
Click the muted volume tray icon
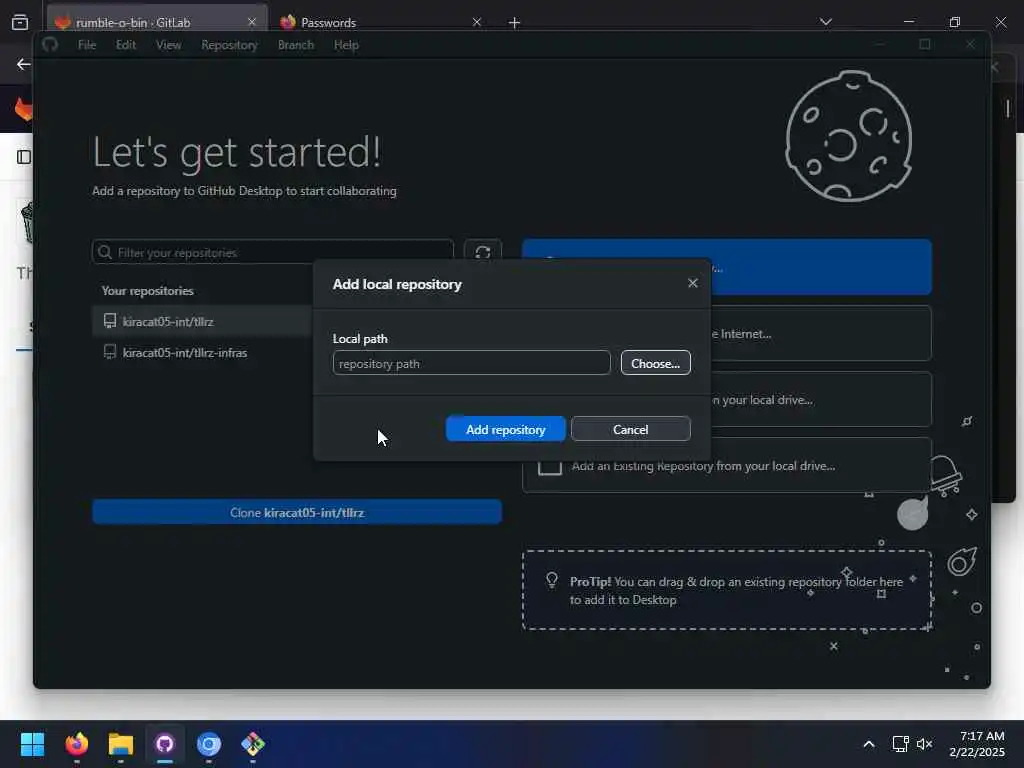pos(924,744)
